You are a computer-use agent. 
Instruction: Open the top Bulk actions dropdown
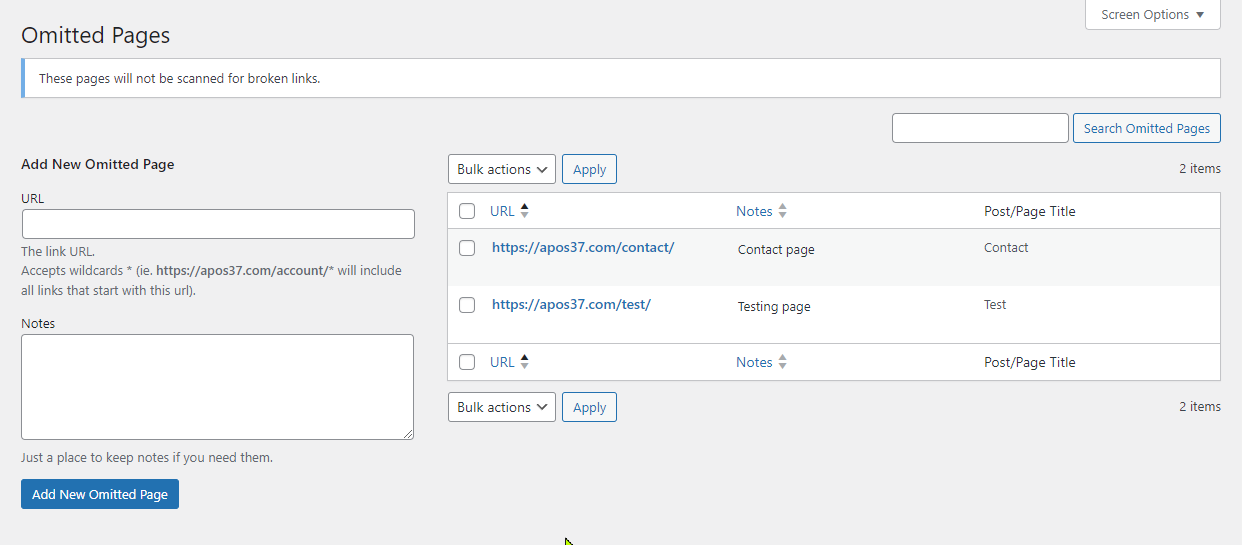[502, 169]
